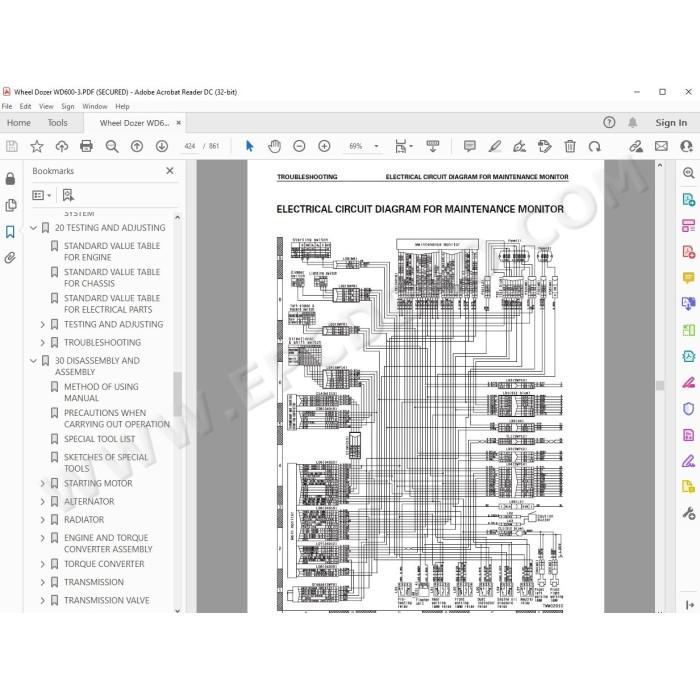
Task: Expand the RADIATOR bookmark
Action: (x=42, y=520)
